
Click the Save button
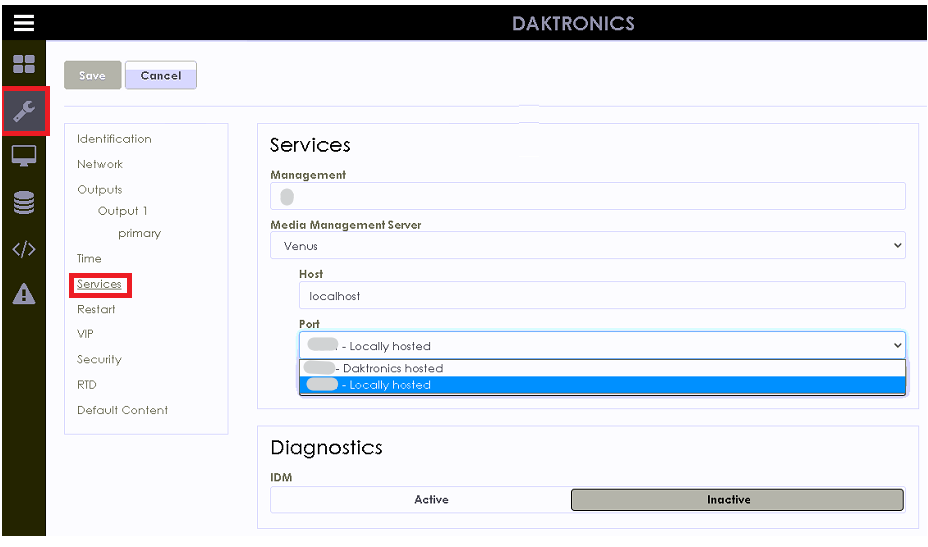pyautogui.click(x=92, y=76)
